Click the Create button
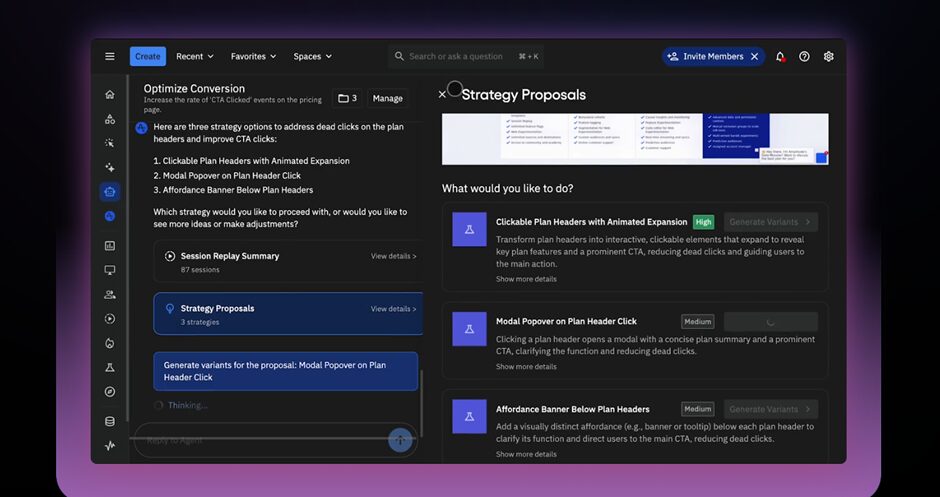 (x=148, y=57)
